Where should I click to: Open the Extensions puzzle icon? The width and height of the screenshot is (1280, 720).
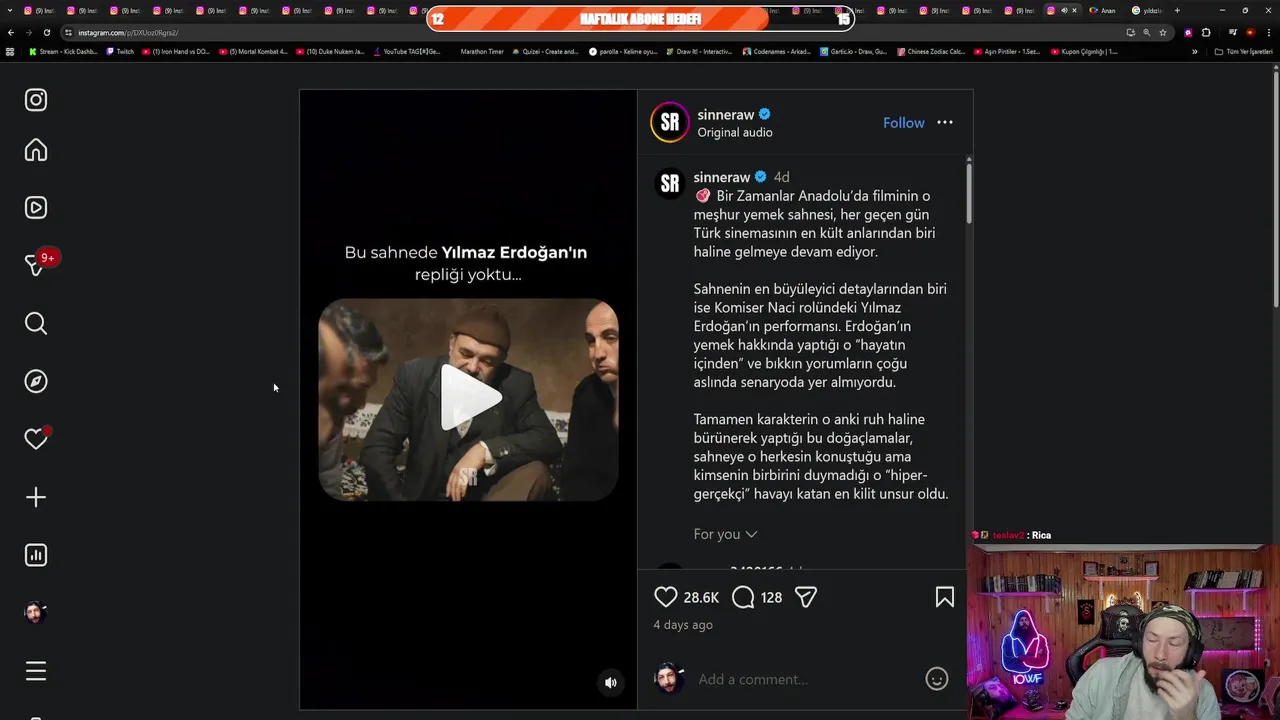(1206, 32)
